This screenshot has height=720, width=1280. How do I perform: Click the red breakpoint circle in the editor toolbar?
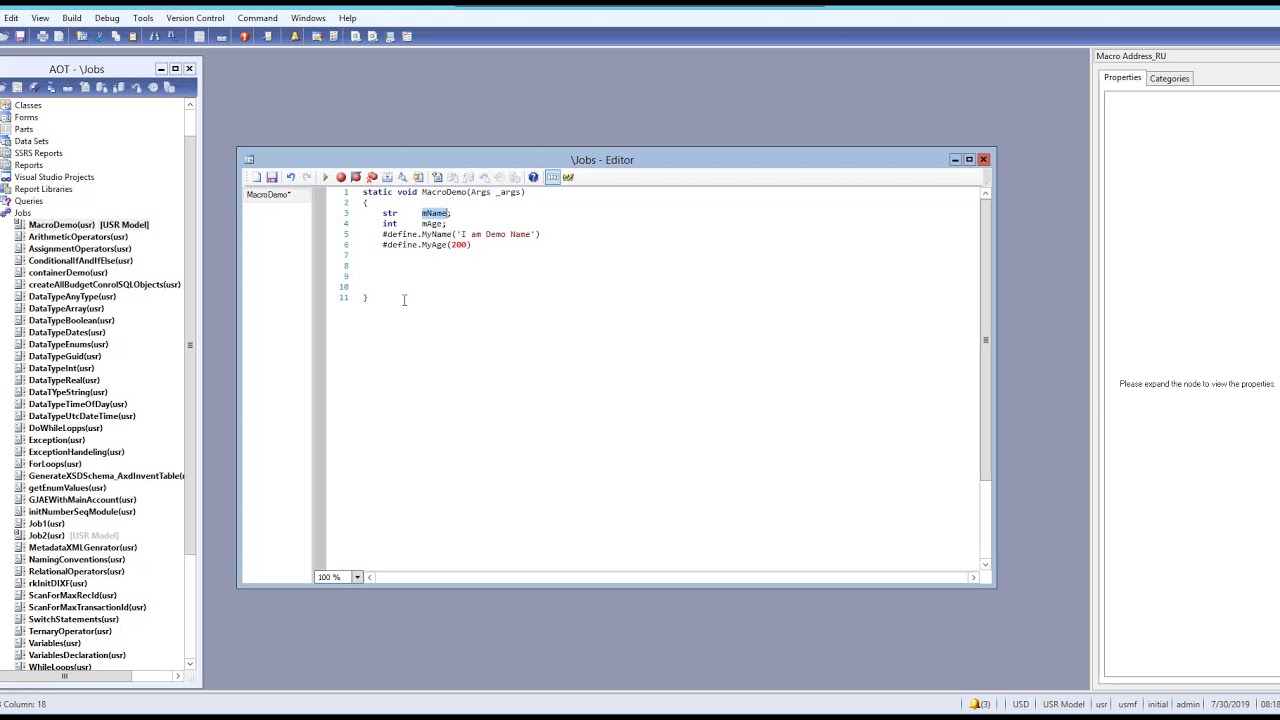click(341, 177)
